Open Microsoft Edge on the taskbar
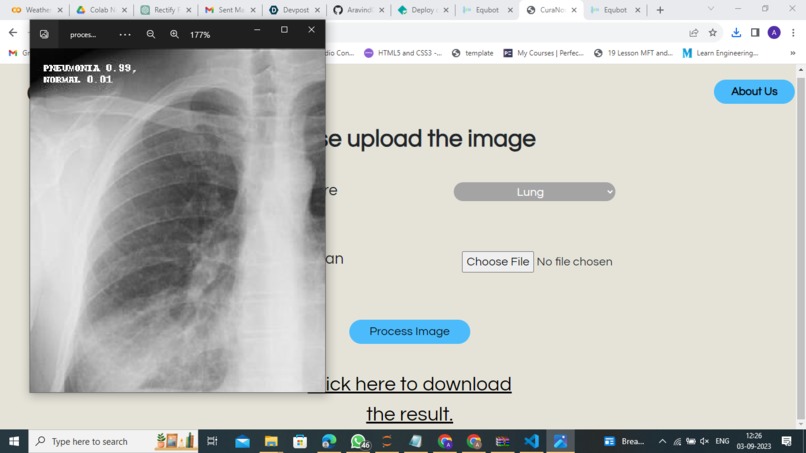The width and height of the screenshot is (806, 453). tap(329, 441)
